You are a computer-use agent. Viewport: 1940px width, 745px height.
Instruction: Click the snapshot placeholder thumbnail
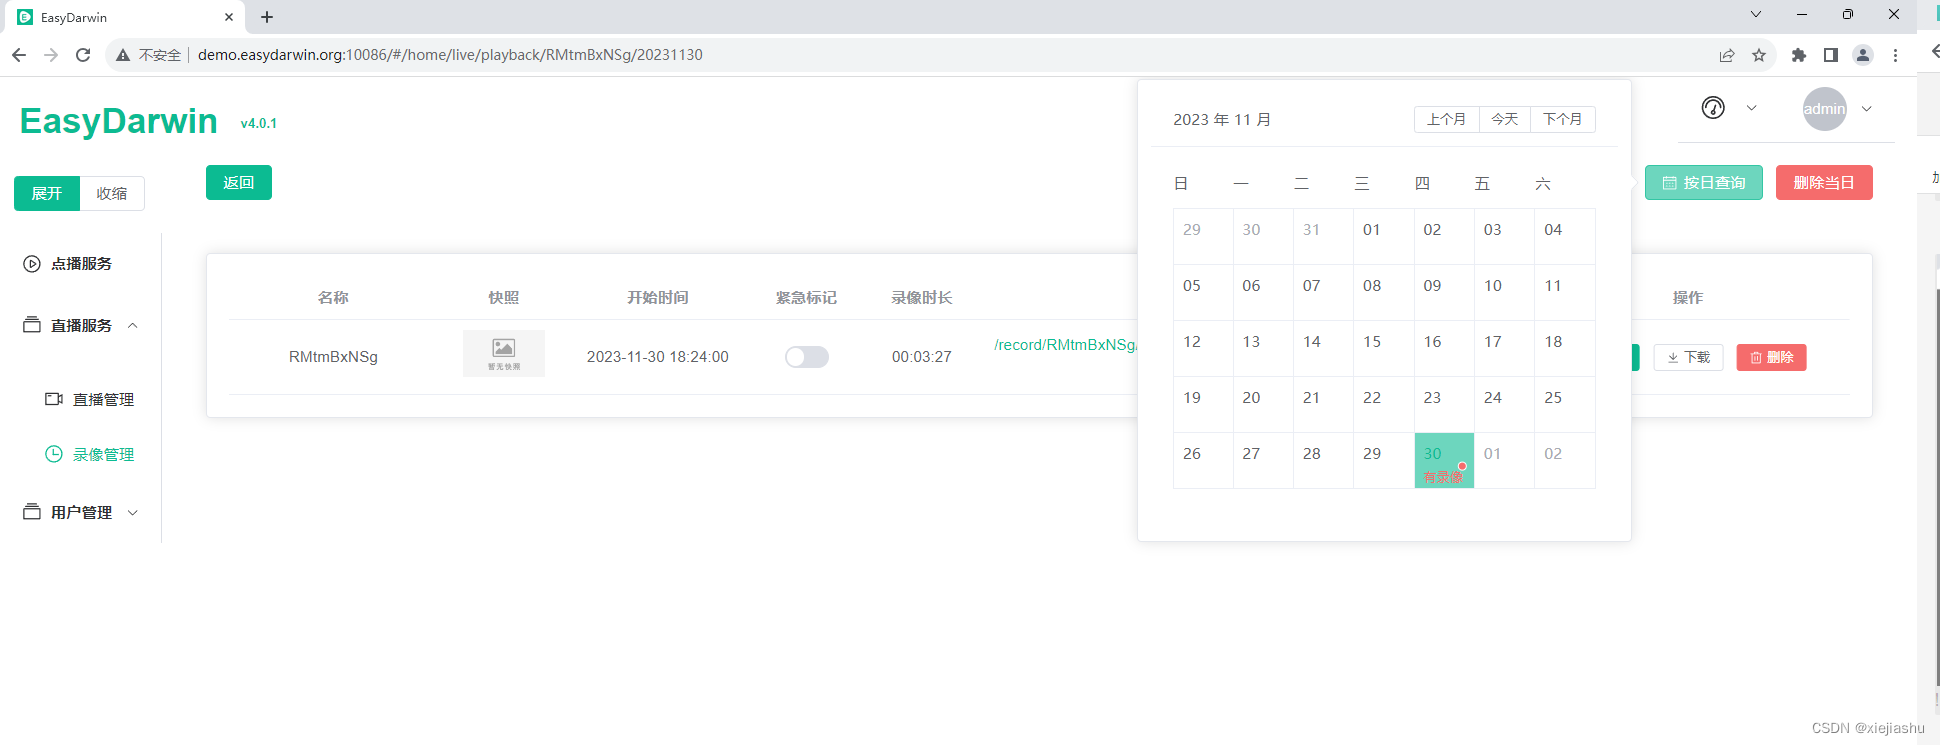point(504,353)
